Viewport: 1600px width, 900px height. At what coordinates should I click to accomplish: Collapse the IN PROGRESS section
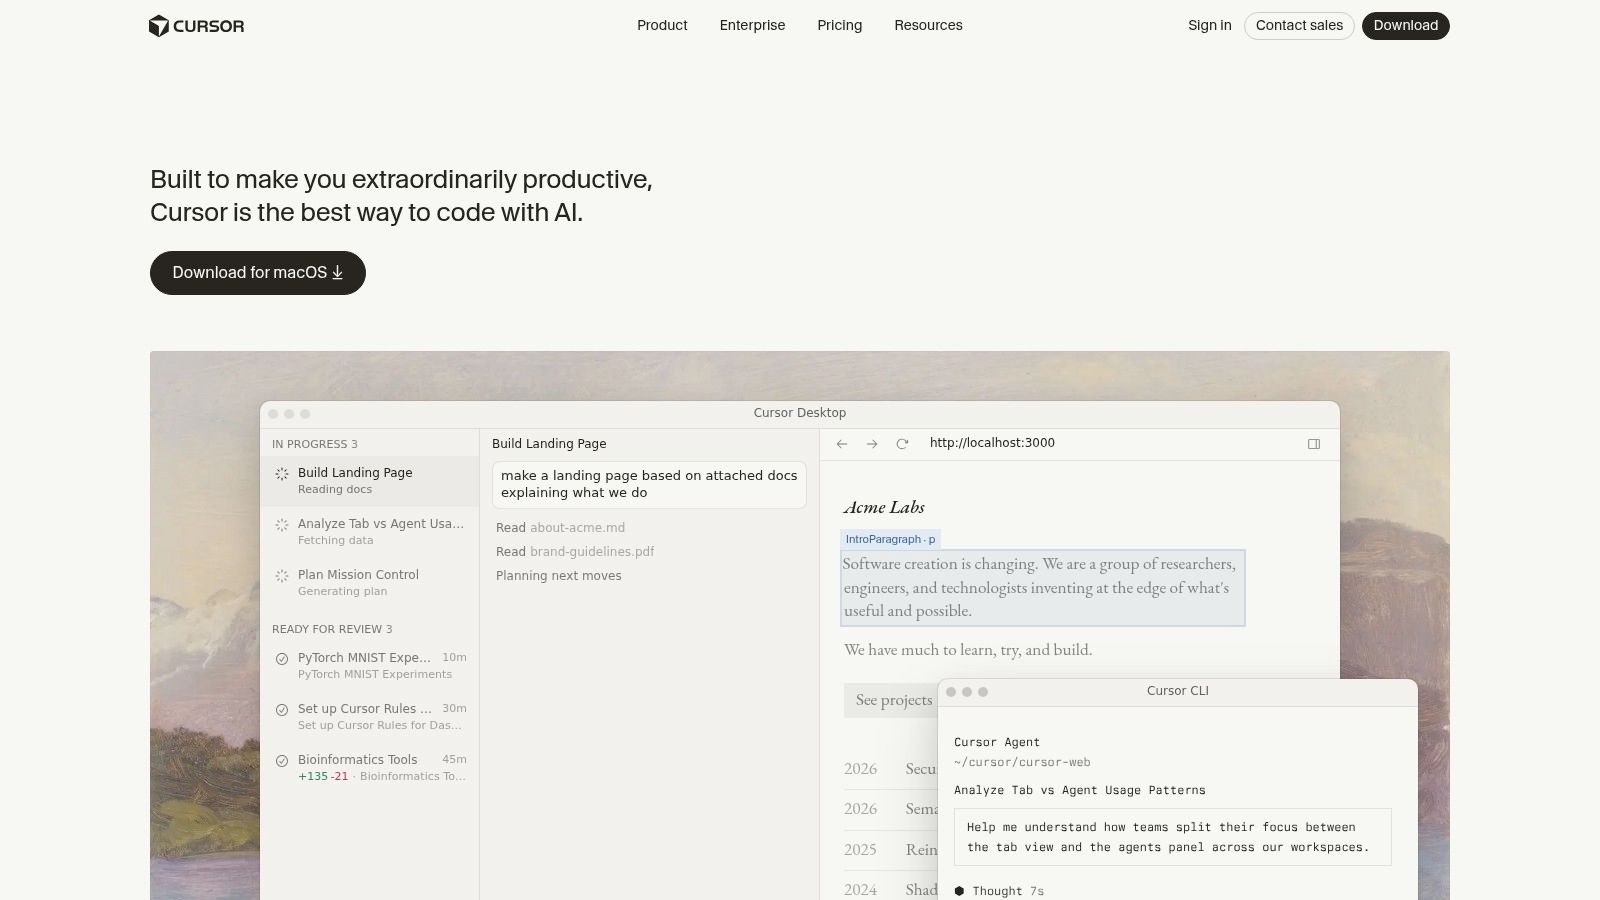(315, 443)
